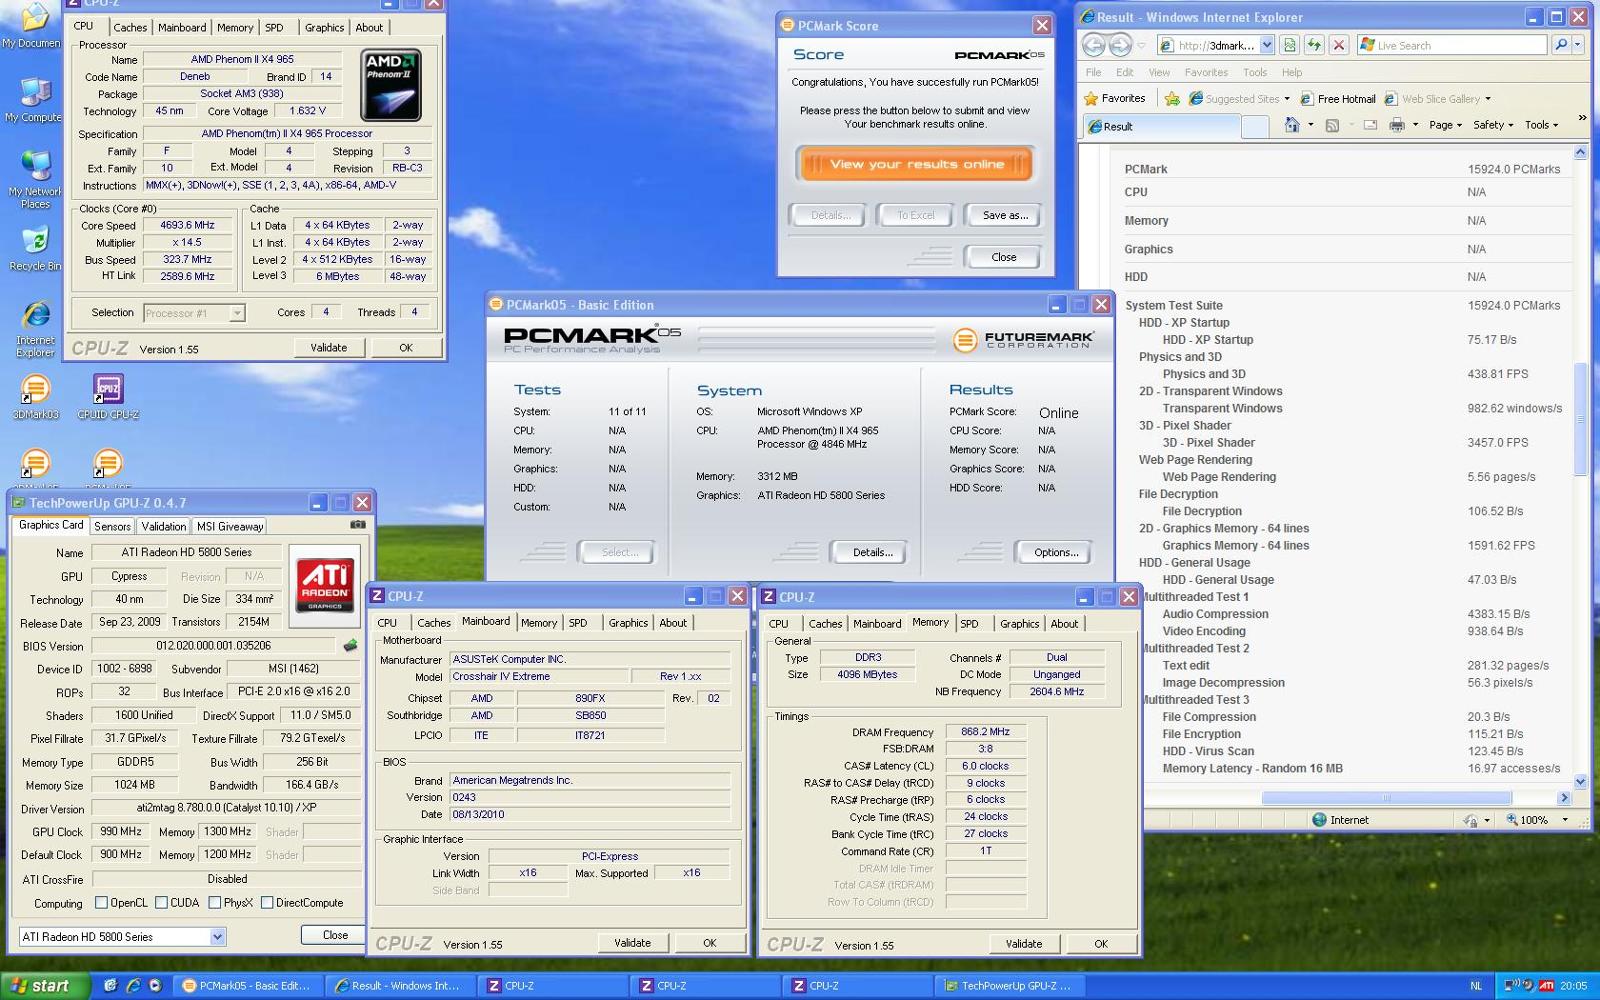Switch to PCMark05 Basic Edition taskbar item
The width and height of the screenshot is (1600, 1000).
(248, 985)
